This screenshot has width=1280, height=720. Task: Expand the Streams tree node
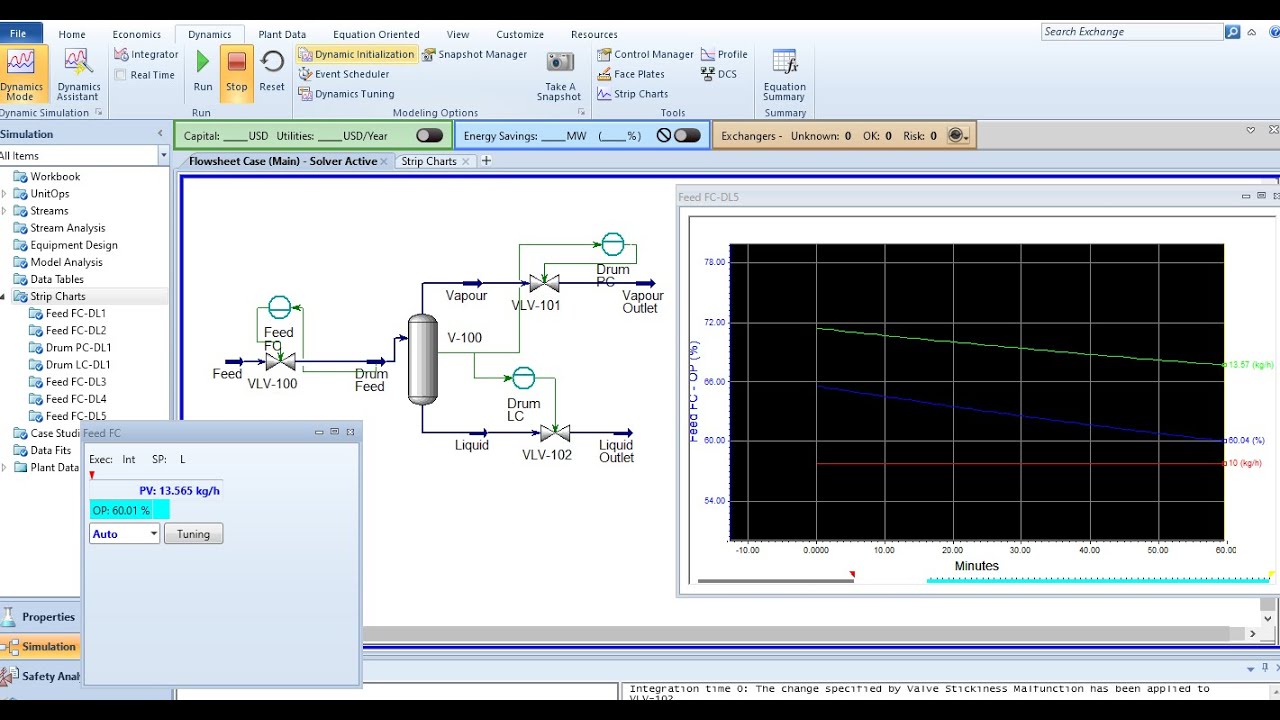4,211
